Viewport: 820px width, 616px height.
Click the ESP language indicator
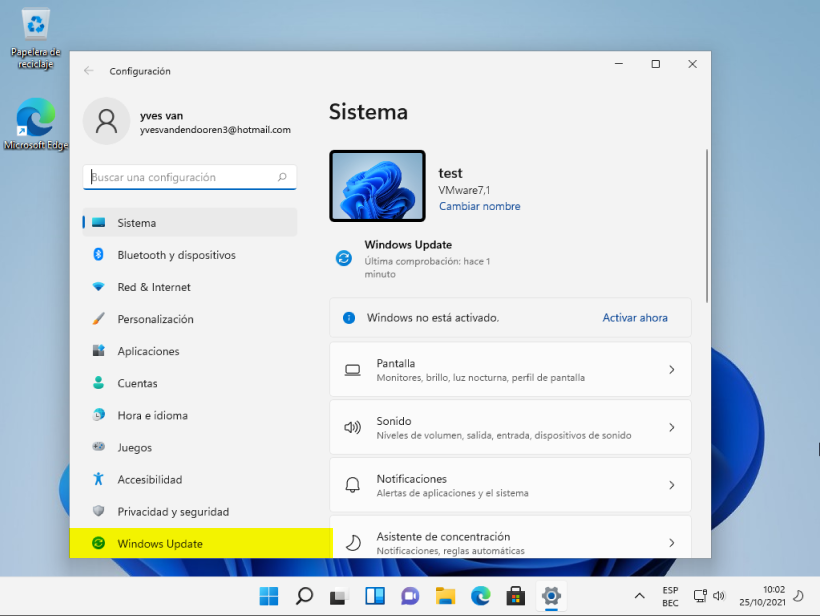(x=670, y=590)
